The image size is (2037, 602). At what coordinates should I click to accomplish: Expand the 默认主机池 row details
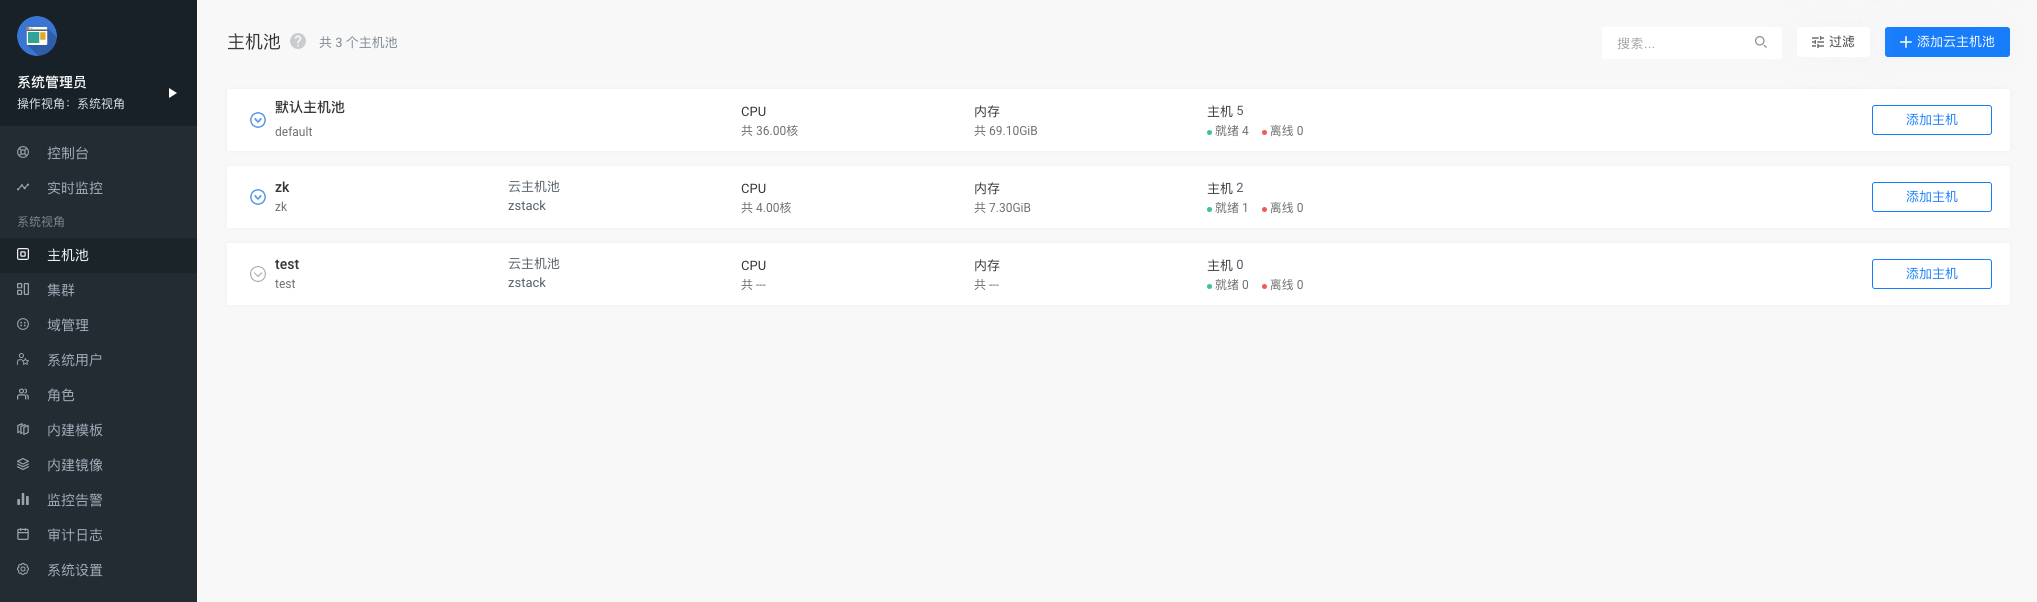coord(257,119)
